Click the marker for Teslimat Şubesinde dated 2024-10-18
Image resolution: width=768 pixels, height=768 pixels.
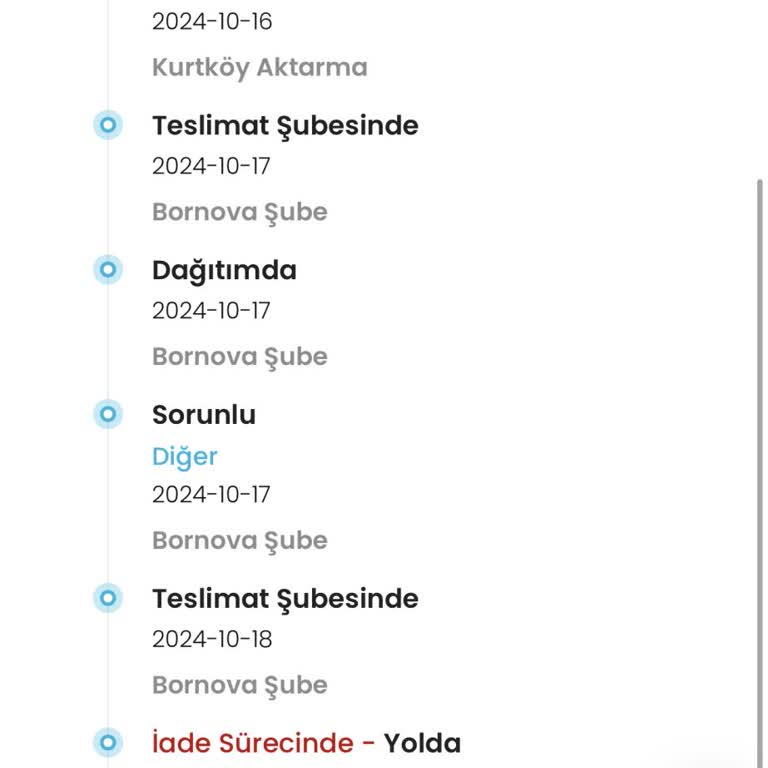(108, 599)
